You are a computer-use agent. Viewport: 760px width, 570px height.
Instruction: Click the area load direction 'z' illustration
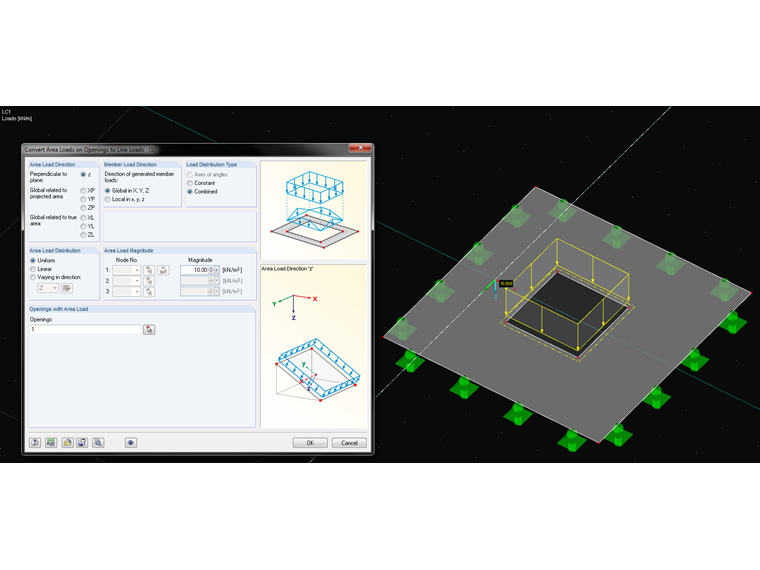[314, 346]
